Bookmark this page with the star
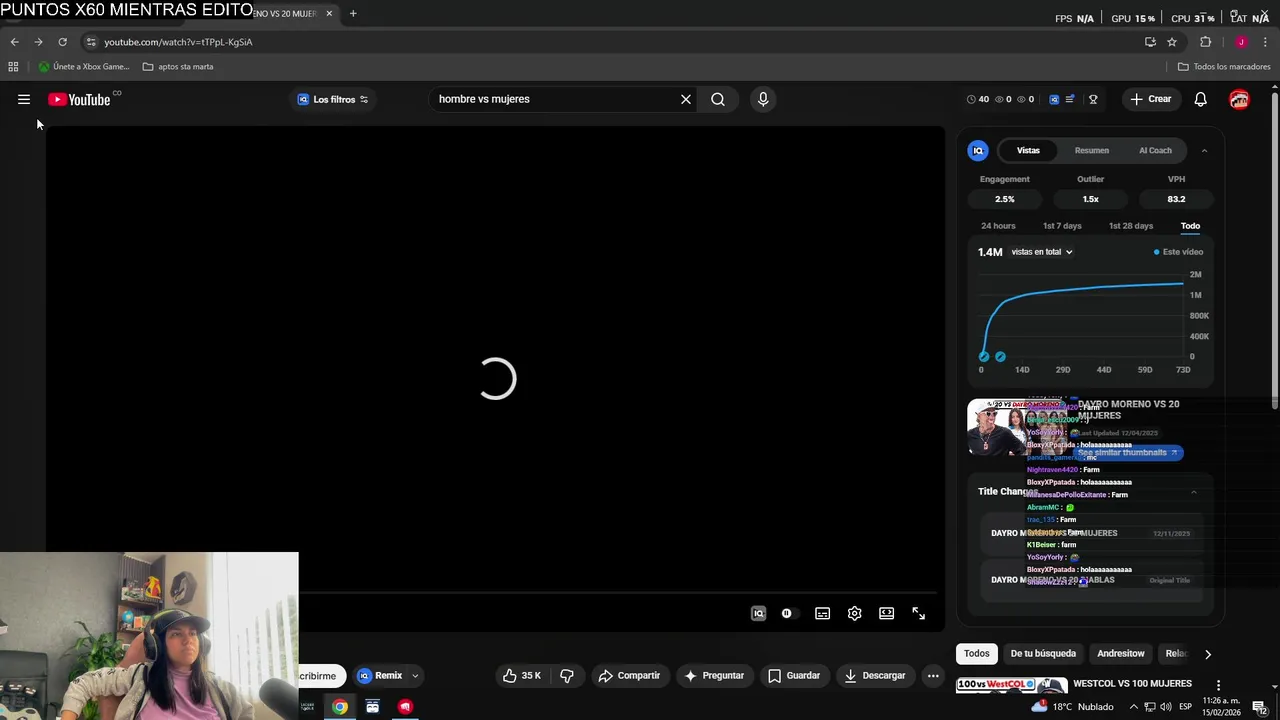 coord(1172,42)
